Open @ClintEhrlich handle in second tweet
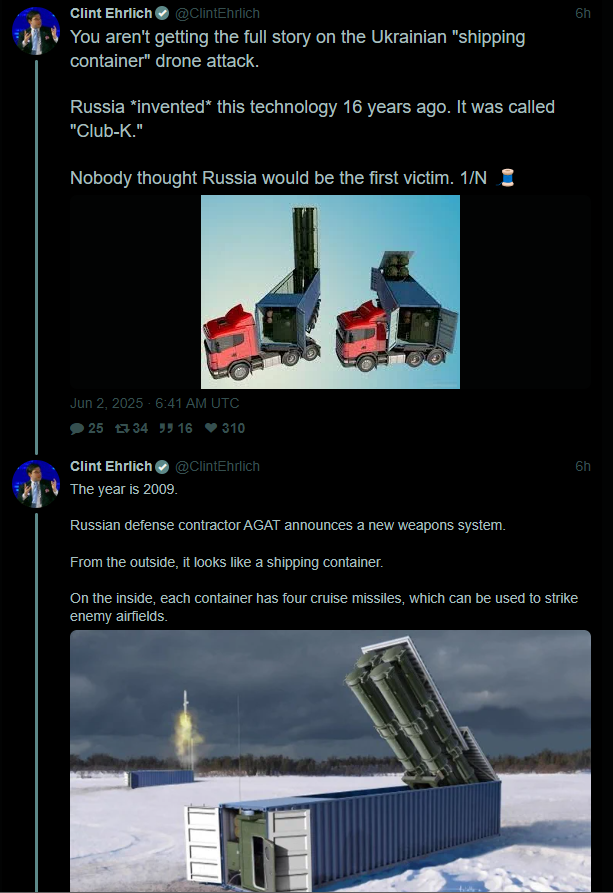Viewport: 613px width, 893px height. point(217,466)
